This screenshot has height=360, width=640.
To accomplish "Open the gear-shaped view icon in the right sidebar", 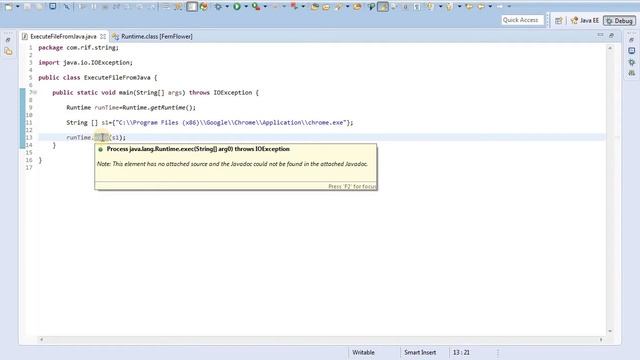I will click(631, 62).
